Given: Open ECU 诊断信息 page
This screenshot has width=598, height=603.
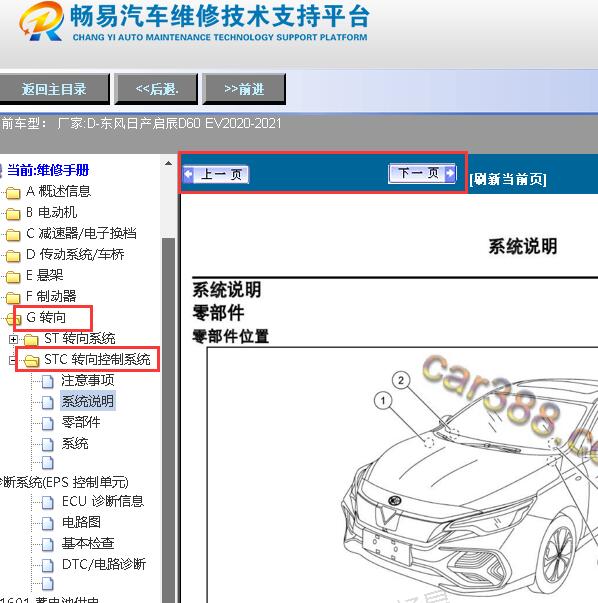Looking at the screenshot, I should [103, 501].
